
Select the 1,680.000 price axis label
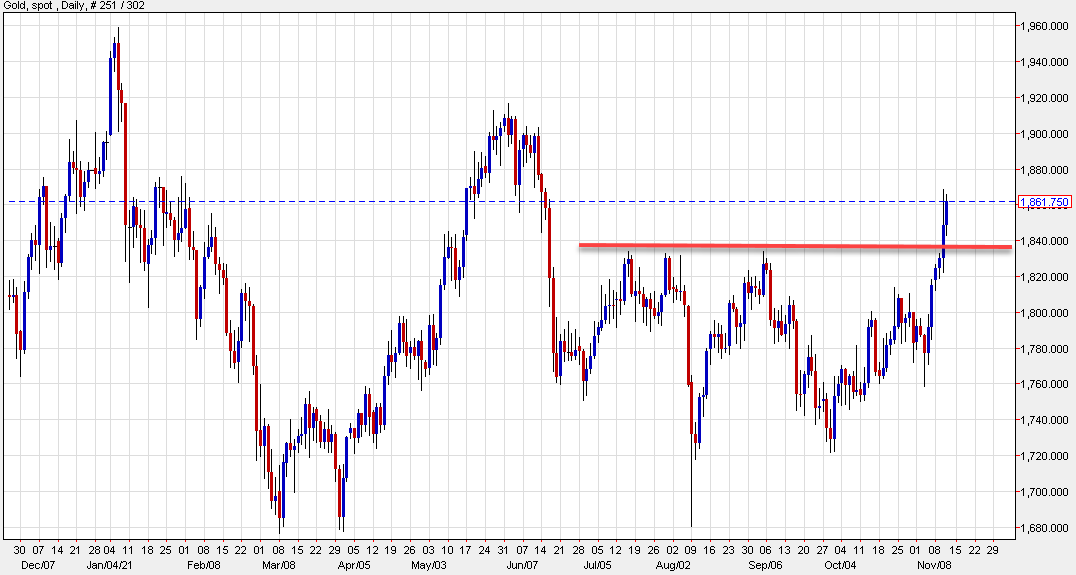(1044, 528)
